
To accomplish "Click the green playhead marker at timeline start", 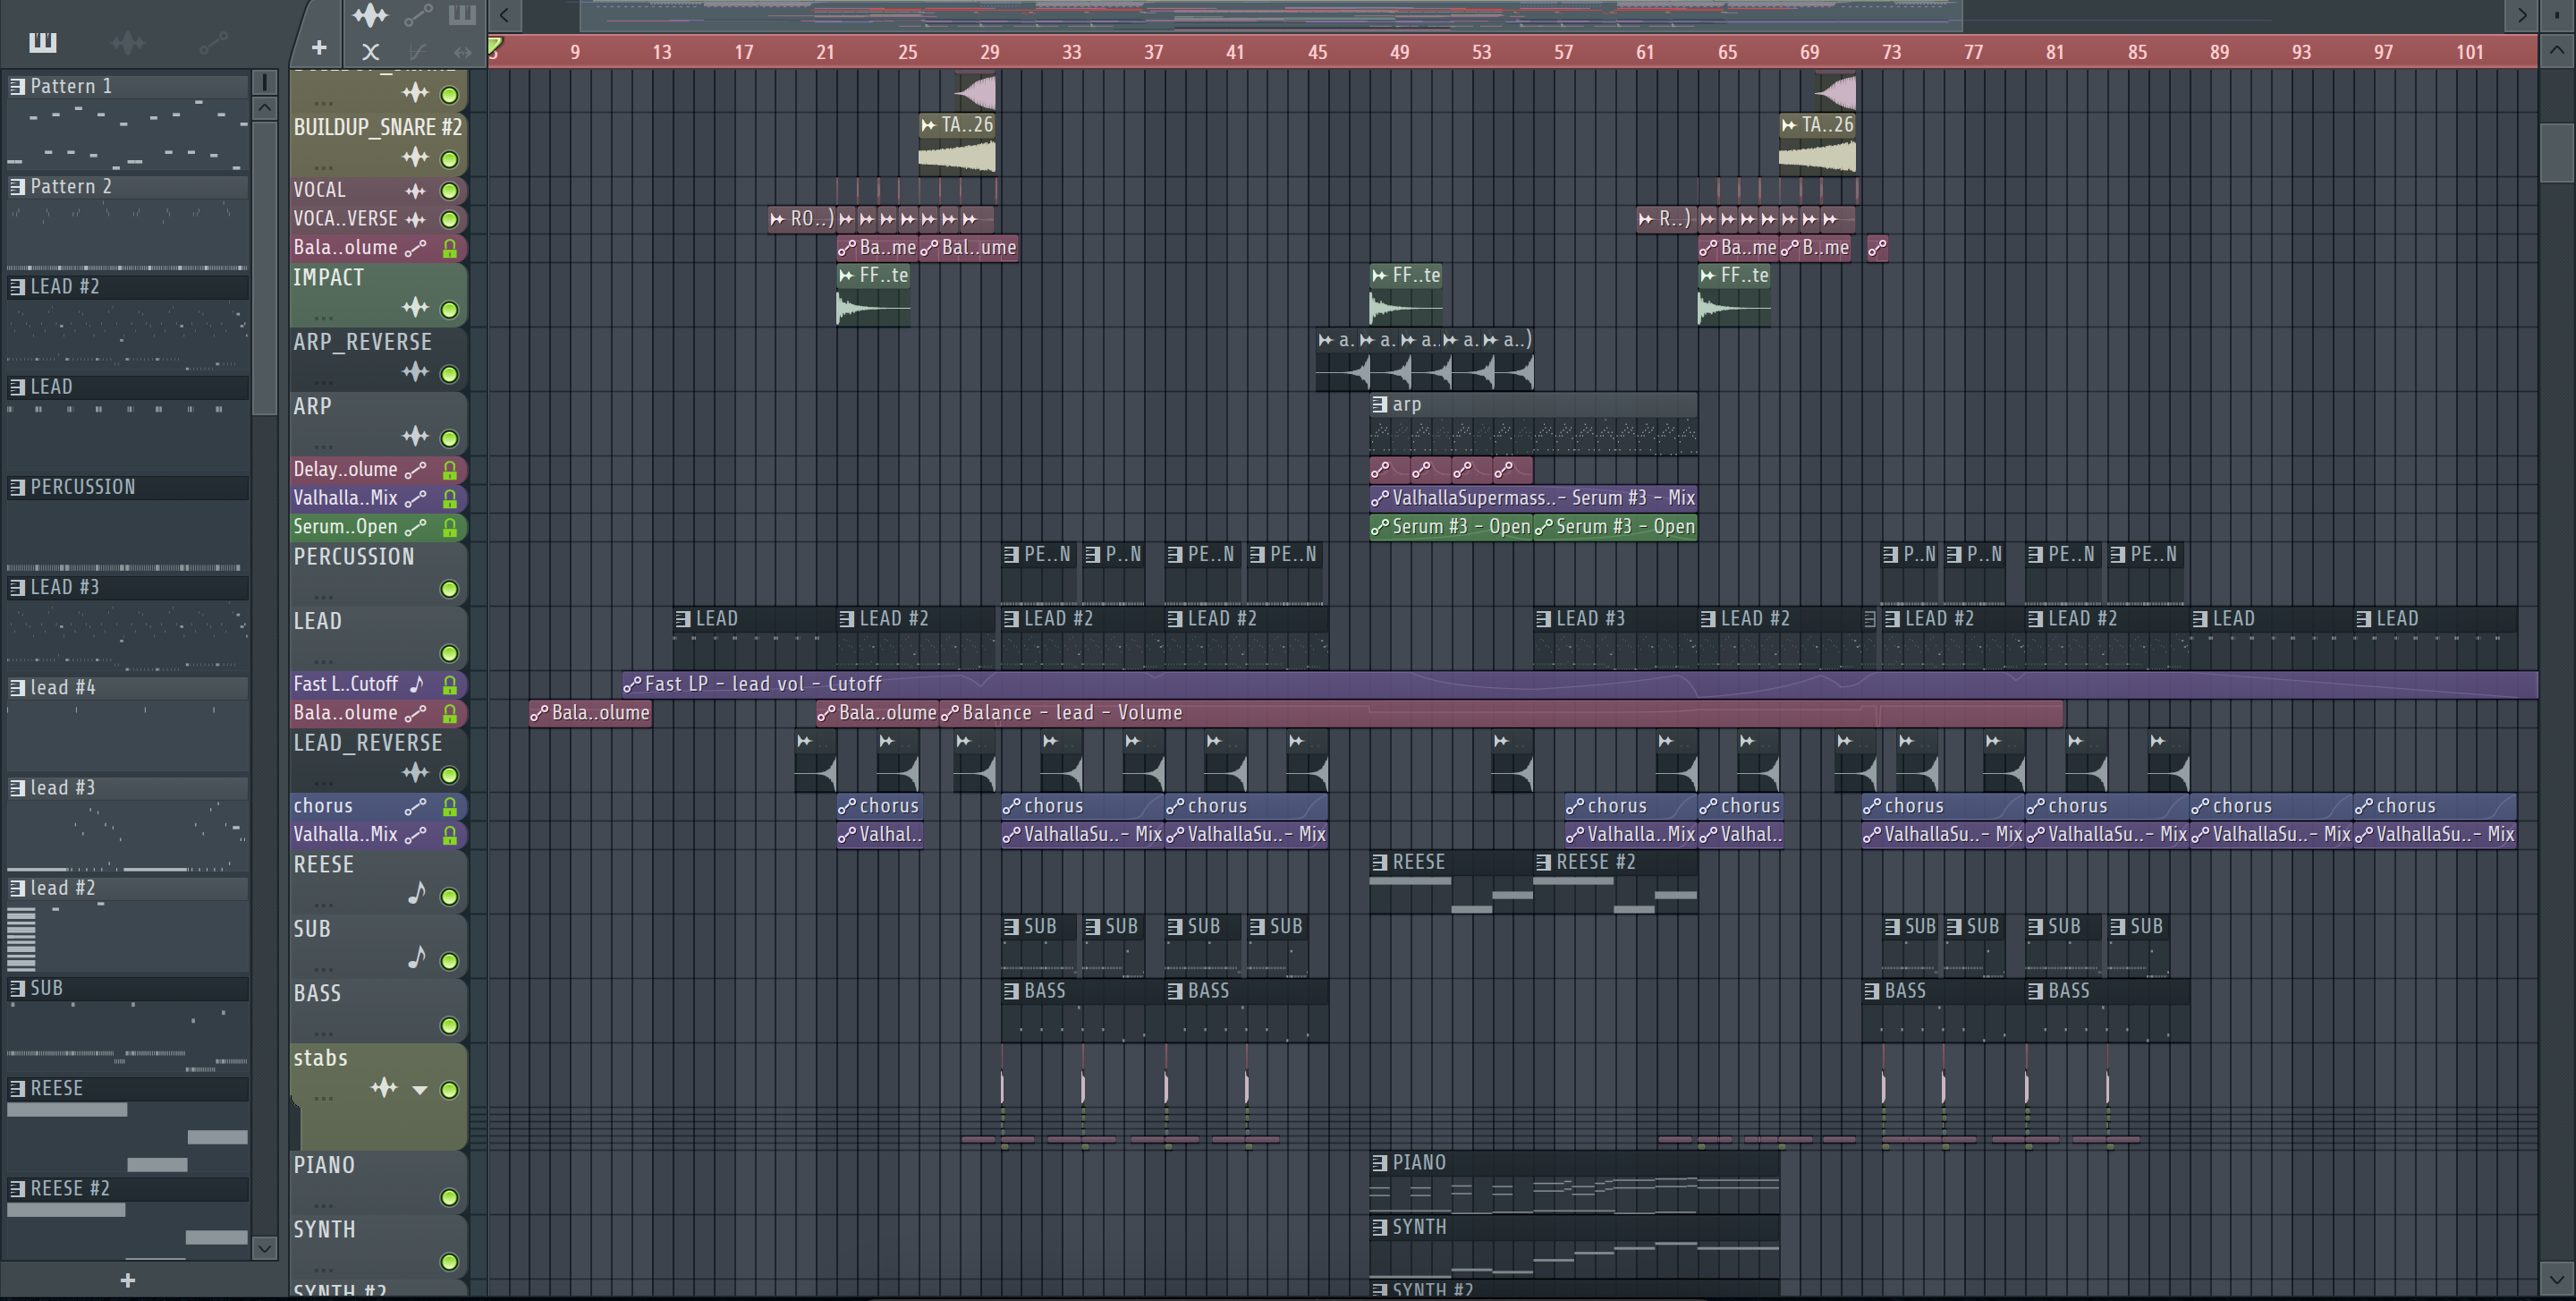I will [x=495, y=45].
